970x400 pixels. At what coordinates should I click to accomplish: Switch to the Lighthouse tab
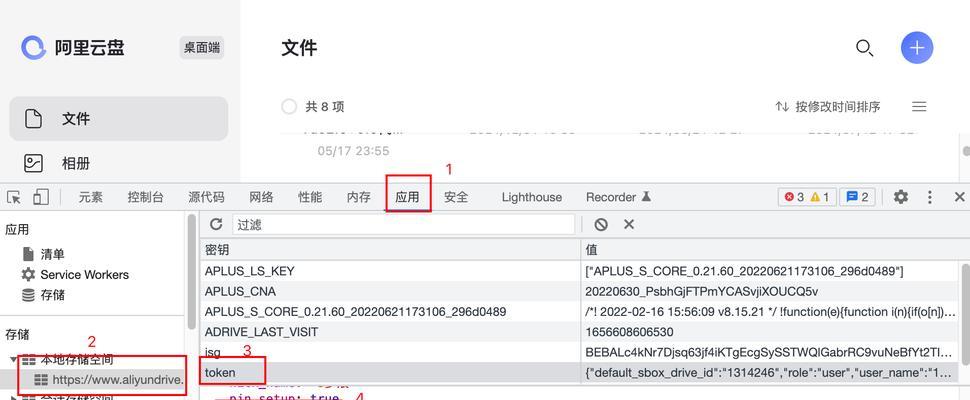click(x=532, y=197)
